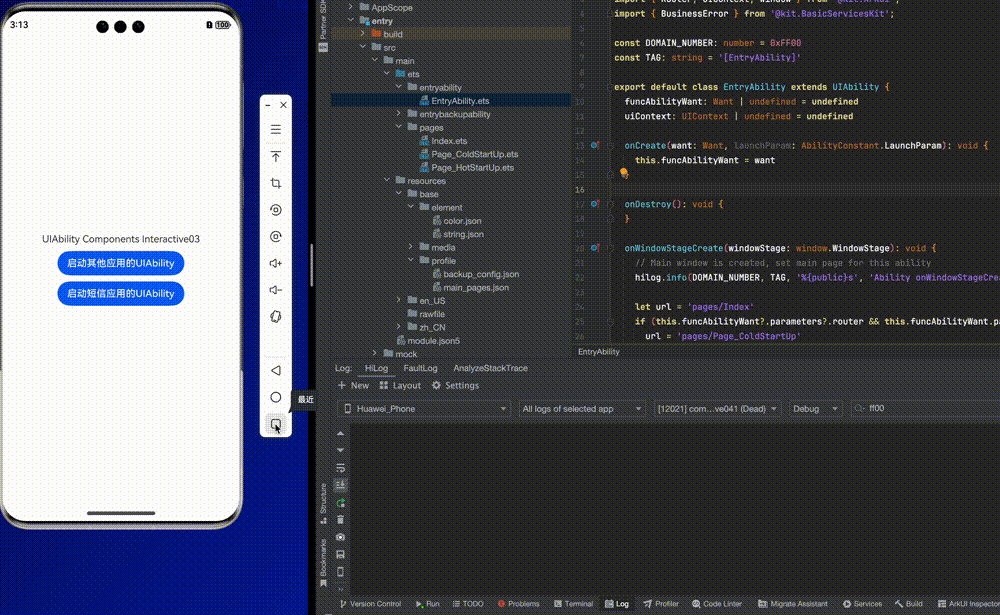Open the Version Control tool window

[x=371, y=604]
